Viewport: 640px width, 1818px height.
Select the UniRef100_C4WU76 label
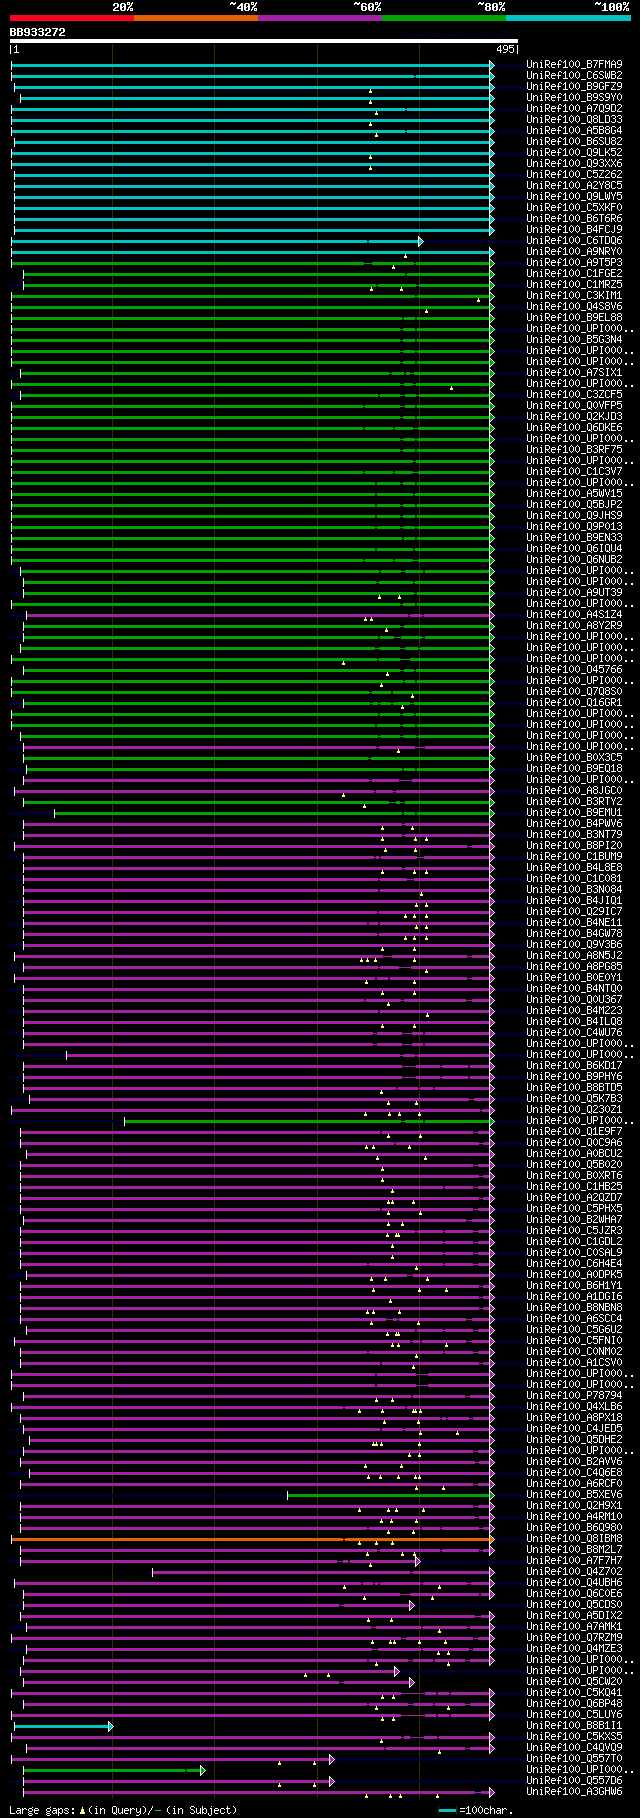(x=574, y=1032)
